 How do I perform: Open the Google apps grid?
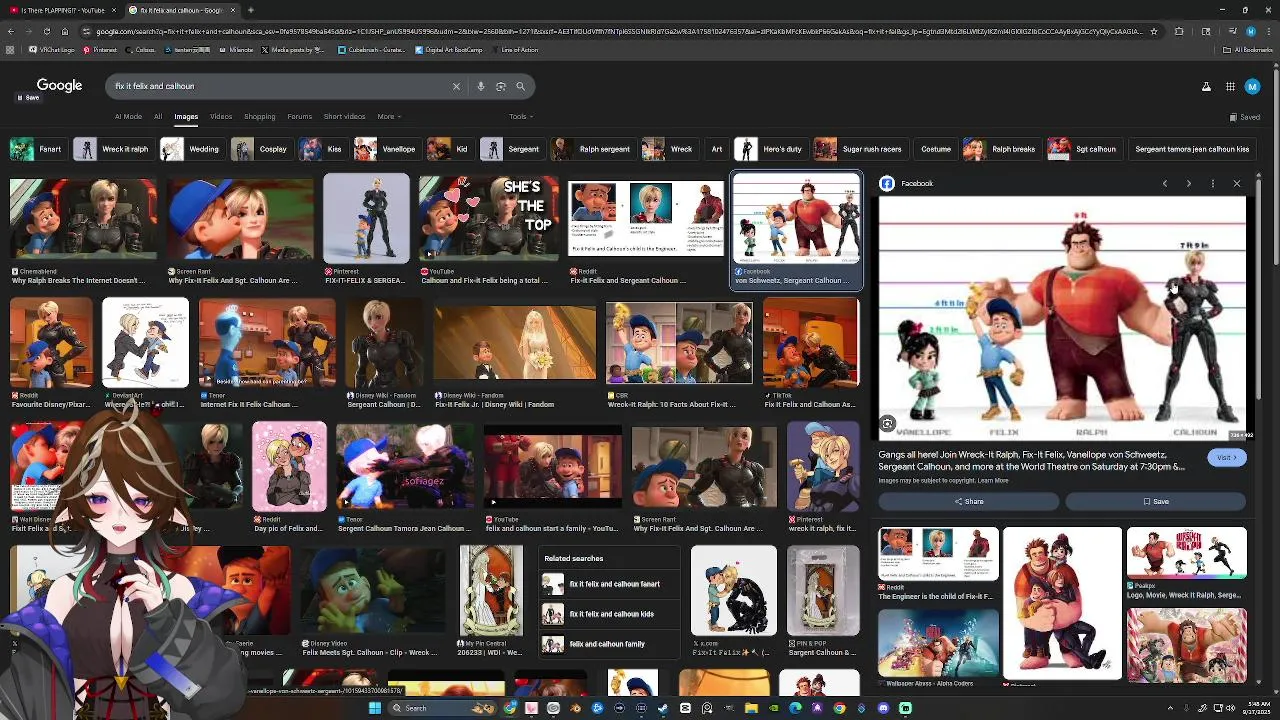pyautogui.click(x=1231, y=87)
